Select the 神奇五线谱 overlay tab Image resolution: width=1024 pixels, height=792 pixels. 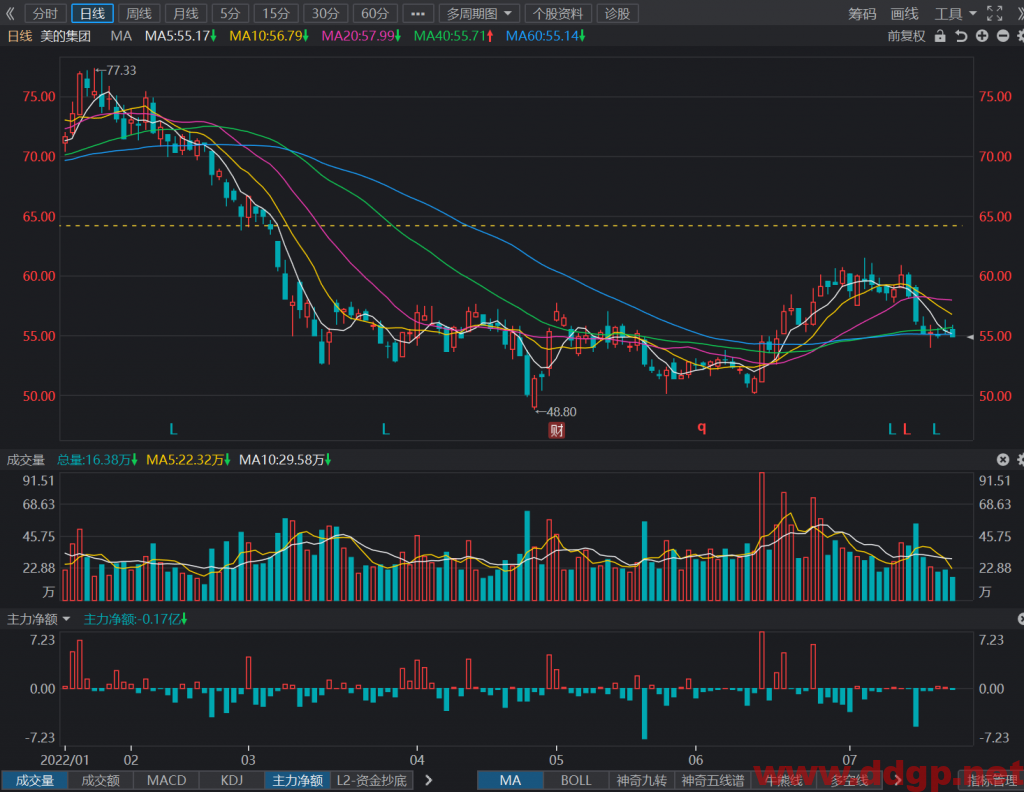712,780
